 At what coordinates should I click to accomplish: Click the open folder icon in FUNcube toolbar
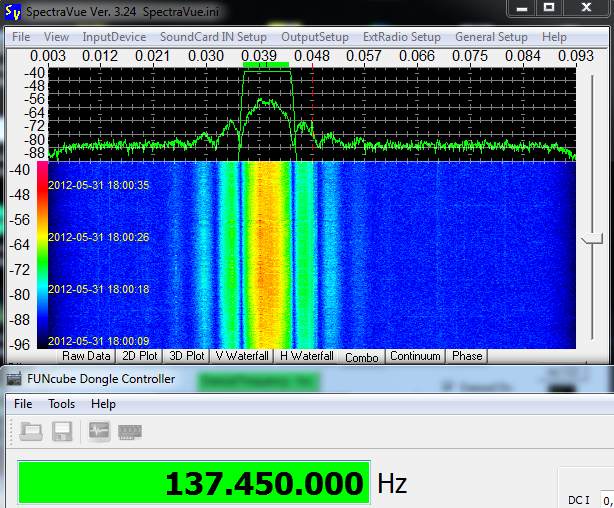tap(31, 432)
